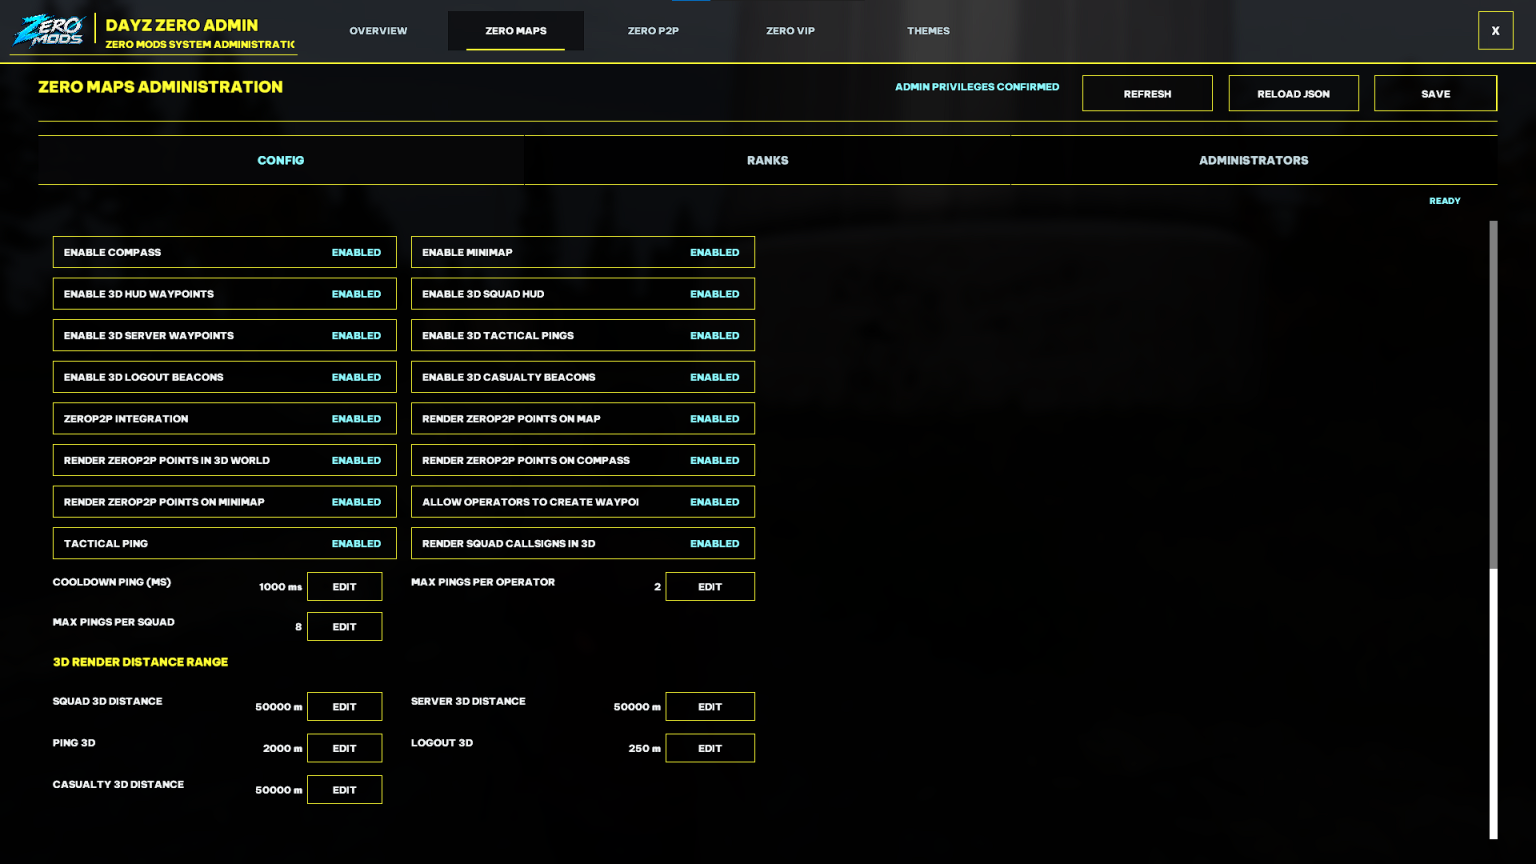Toggle Render Squad Callsigns in 3D

(x=583, y=544)
